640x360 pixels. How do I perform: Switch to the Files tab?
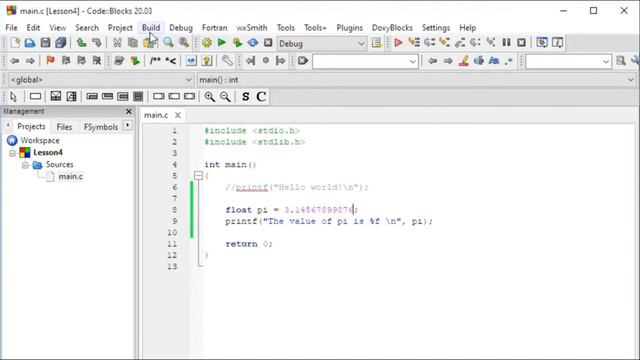[x=64, y=127]
